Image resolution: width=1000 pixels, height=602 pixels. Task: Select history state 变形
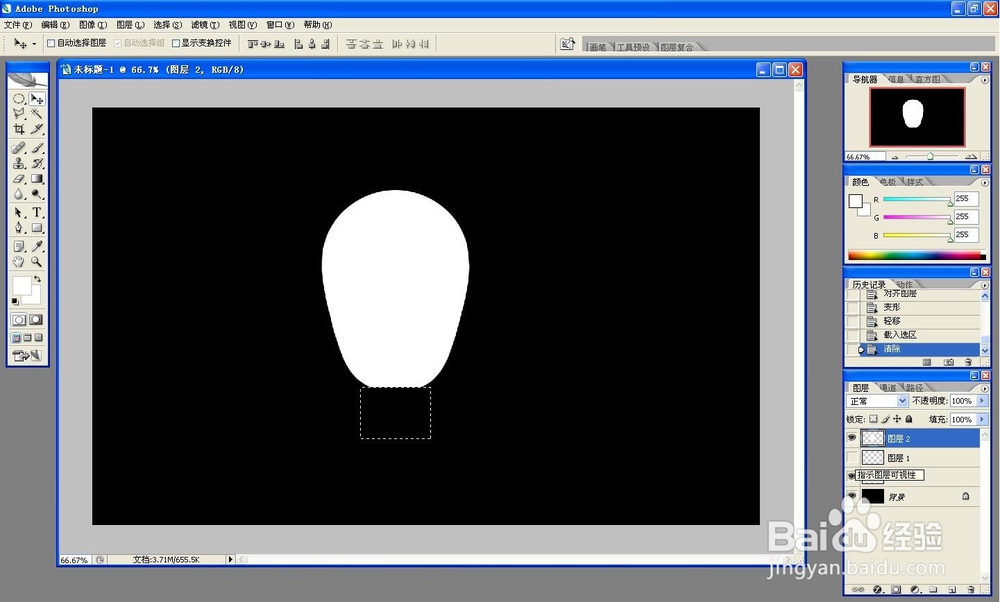click(914, 307)
